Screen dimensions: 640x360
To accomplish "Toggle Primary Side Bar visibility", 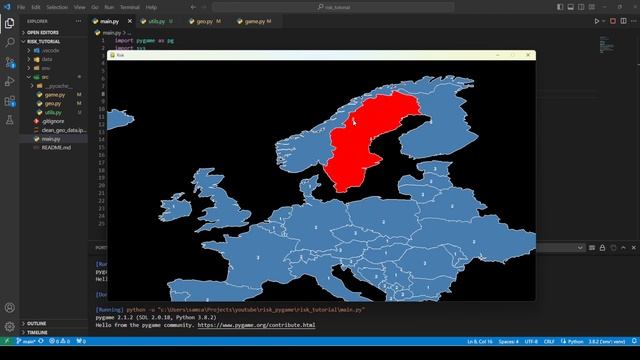I will [x=560, y=7].
